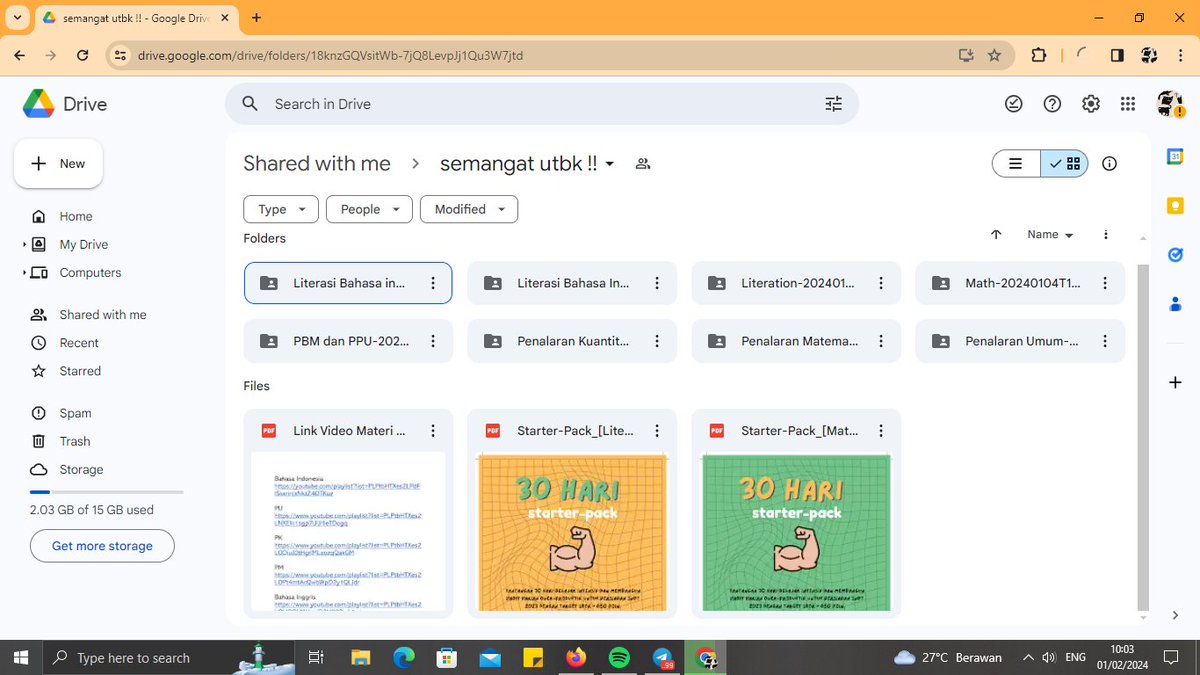This screenshot has width=1200, height=675.
Task: Open the Google apps grid
Action: click(1128, 104)
